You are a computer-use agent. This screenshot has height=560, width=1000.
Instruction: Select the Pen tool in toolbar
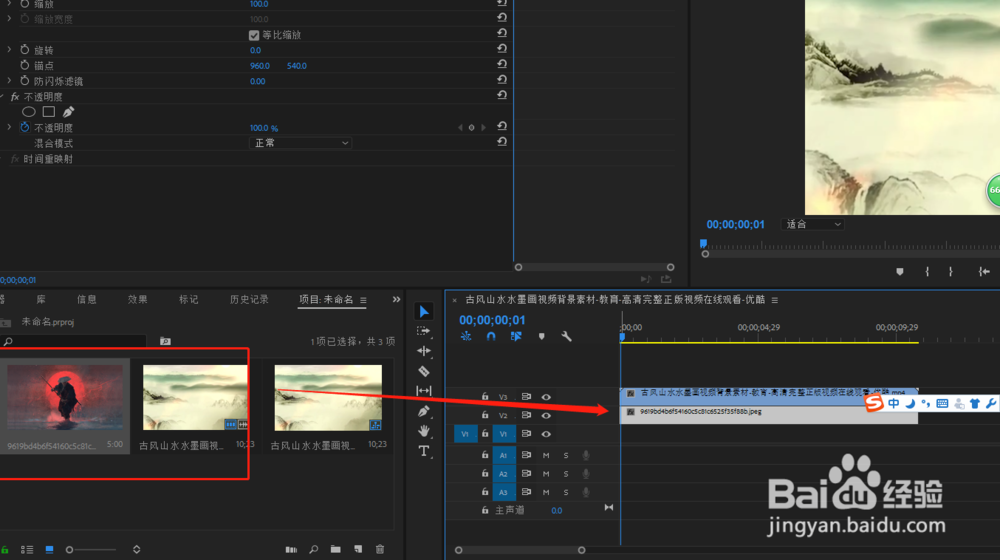[423, 411]
